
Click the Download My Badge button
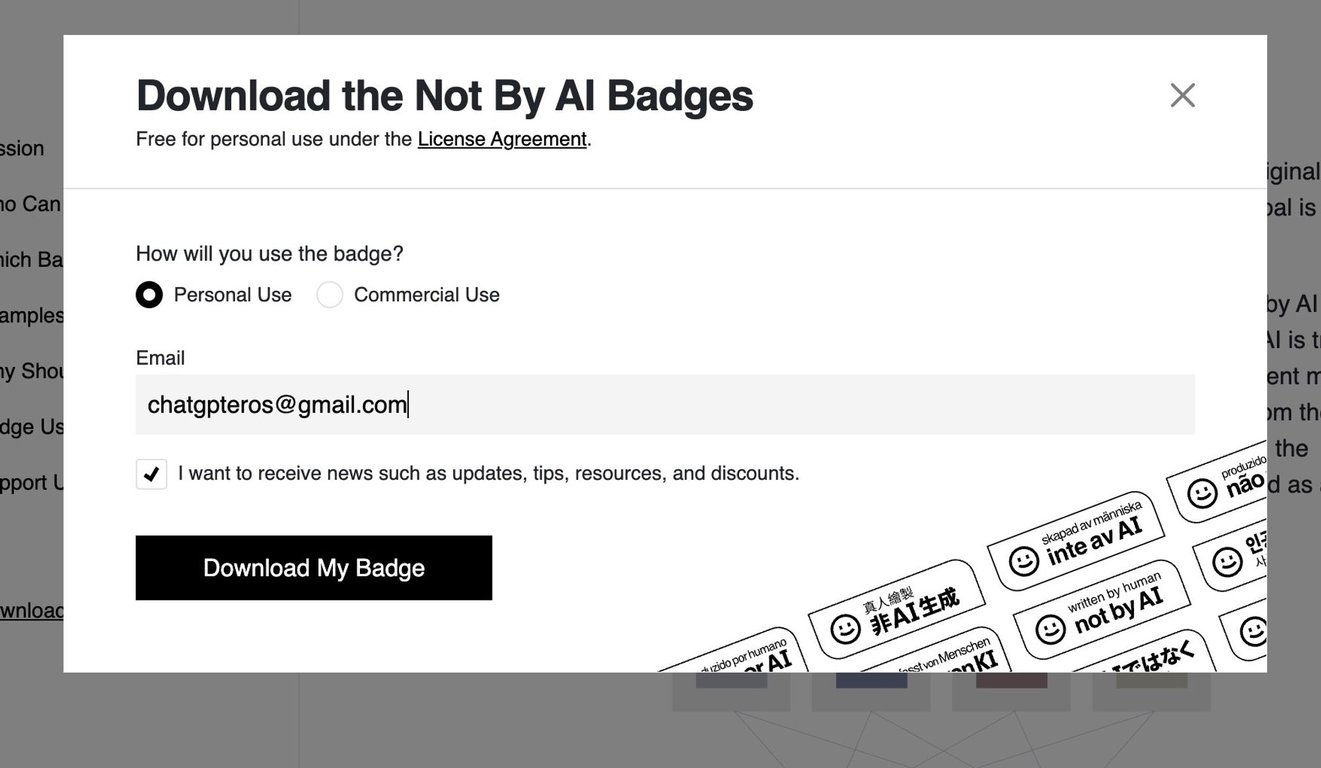point(314,568)
